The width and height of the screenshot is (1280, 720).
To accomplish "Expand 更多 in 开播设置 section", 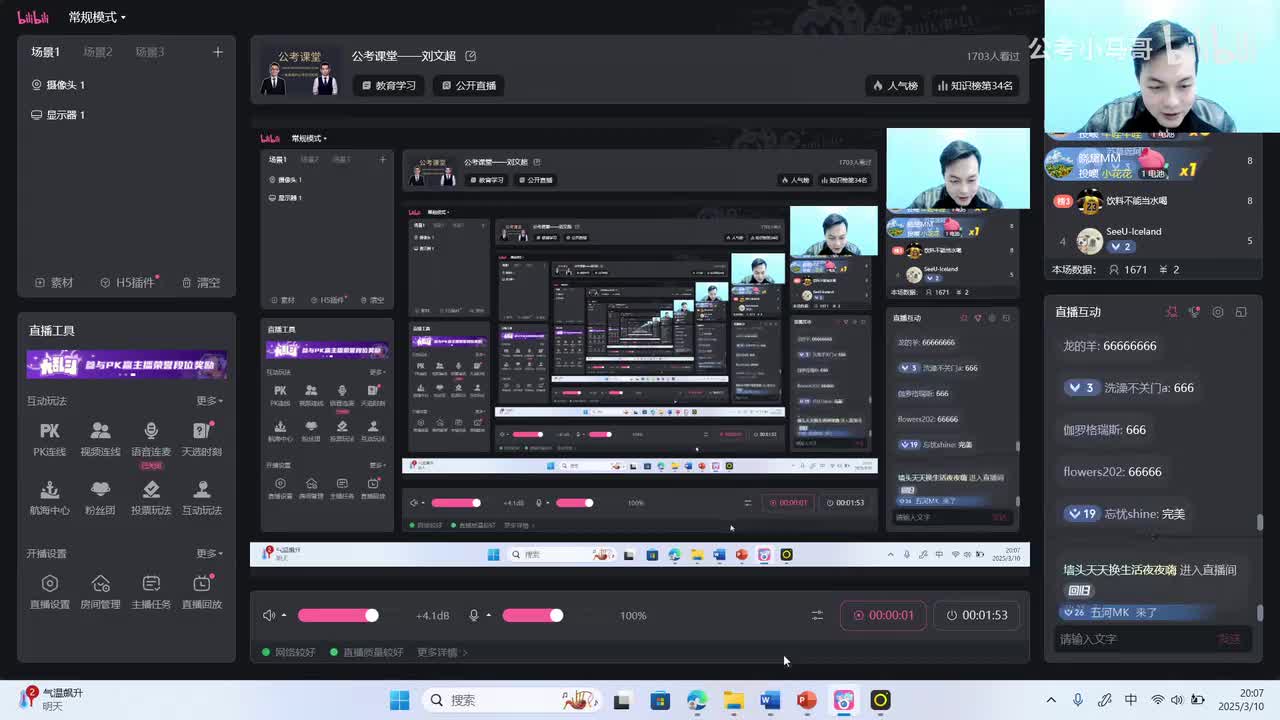I will (x=210, y=553).
